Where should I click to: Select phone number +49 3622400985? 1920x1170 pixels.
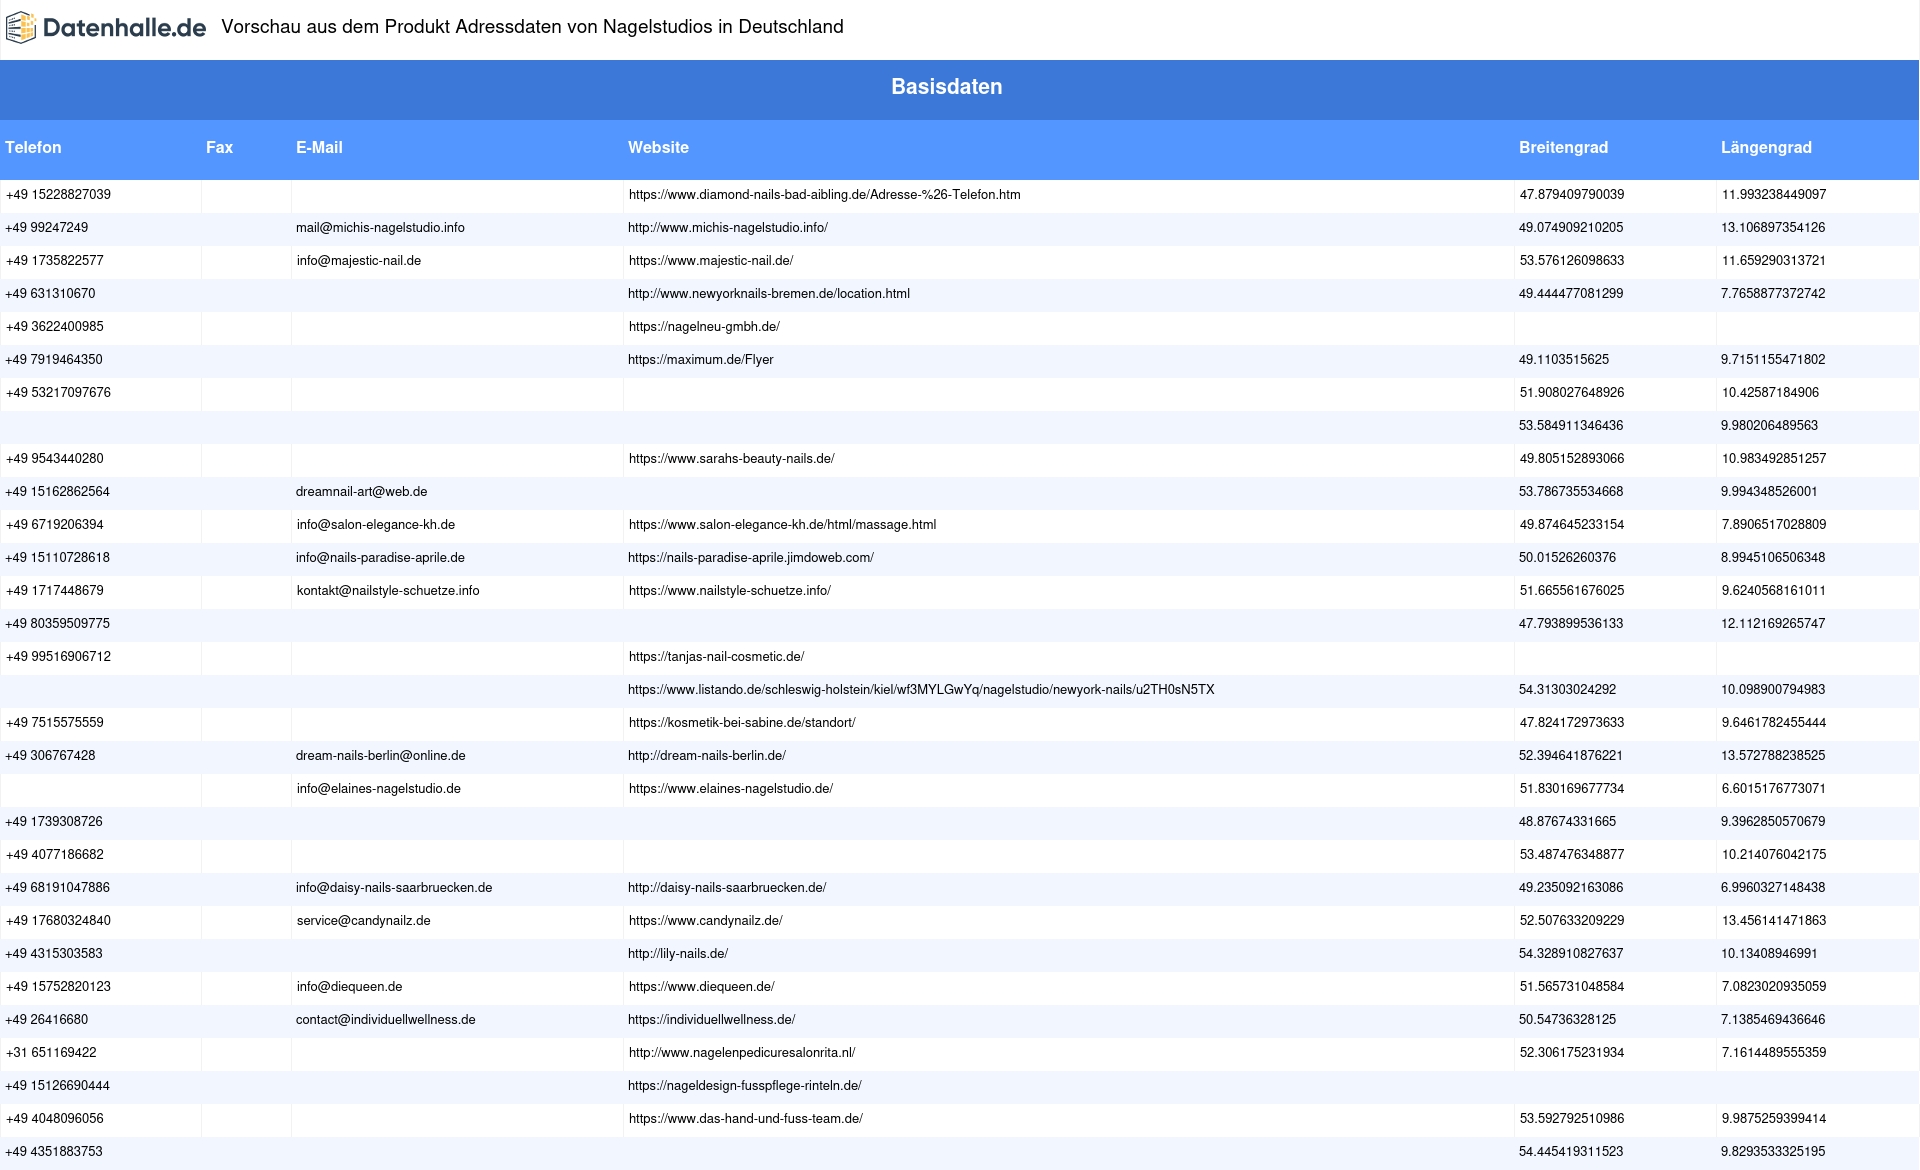[55, 327]
